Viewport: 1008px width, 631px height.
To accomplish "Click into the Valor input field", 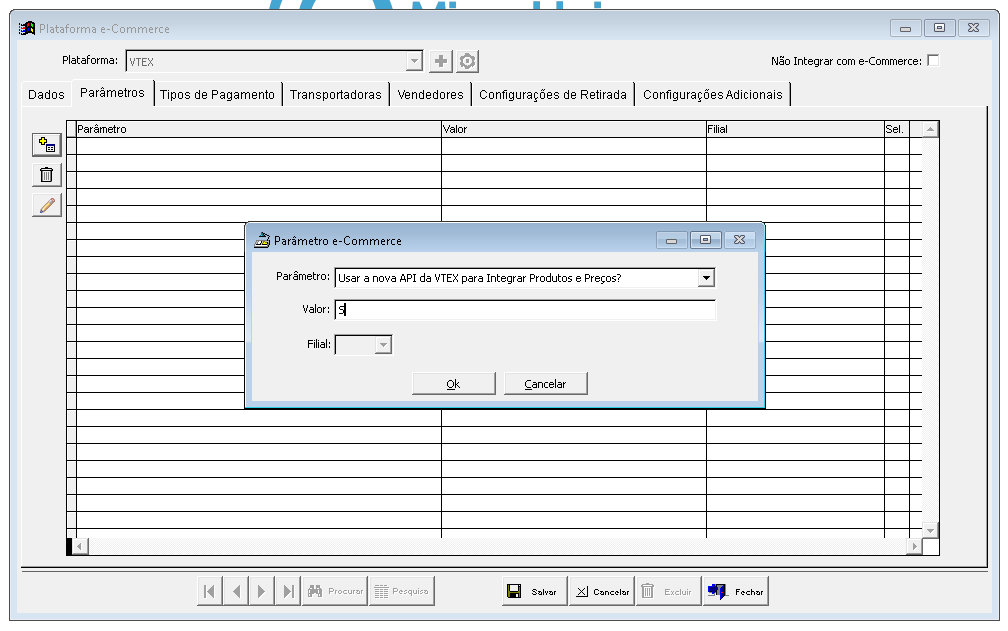I will [x=525, y=310].
